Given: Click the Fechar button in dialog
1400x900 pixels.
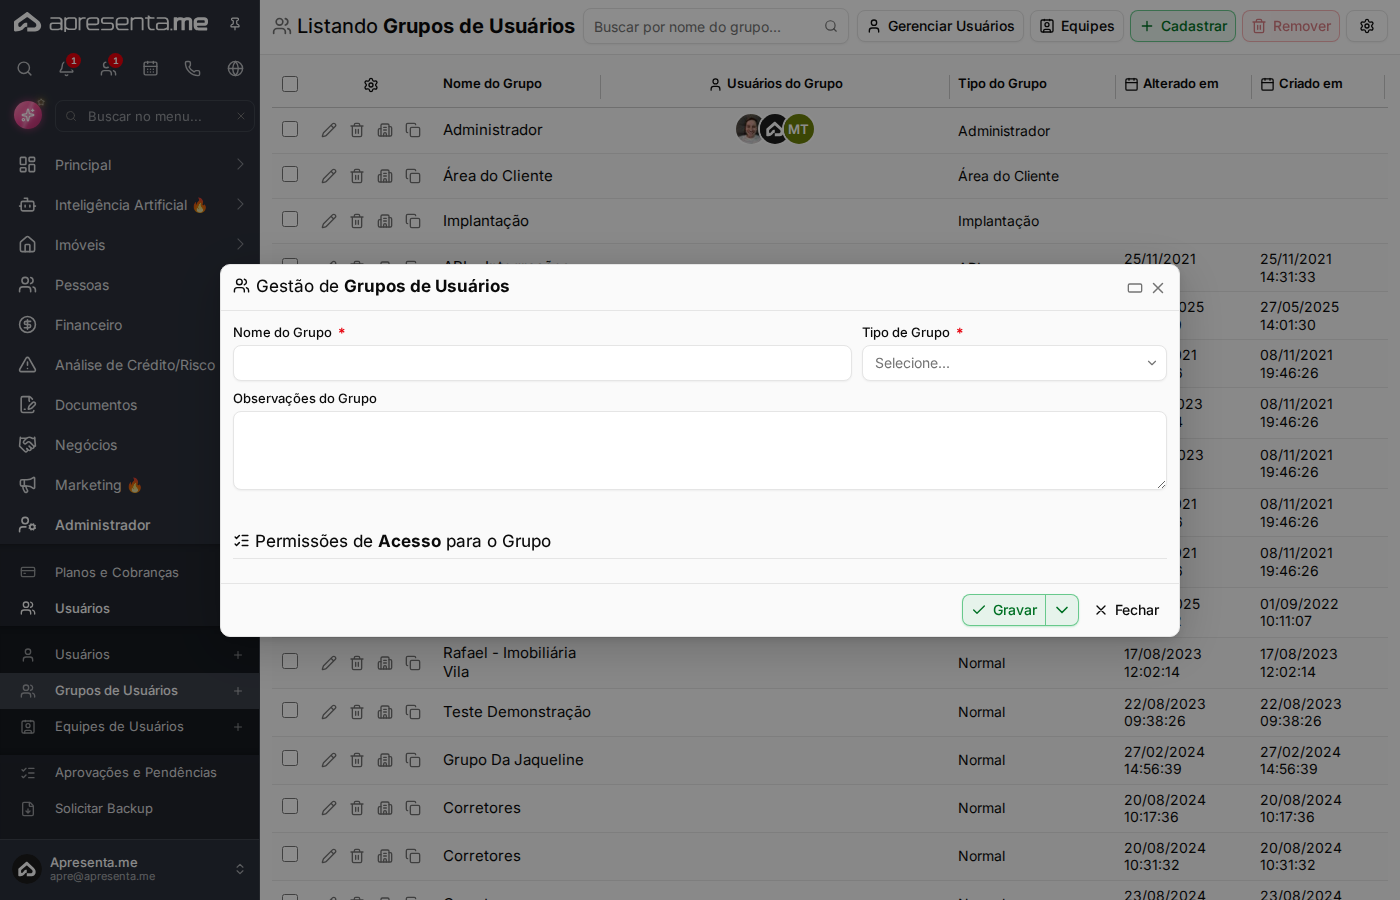Looking at the screenshot, I should 1127,610.
